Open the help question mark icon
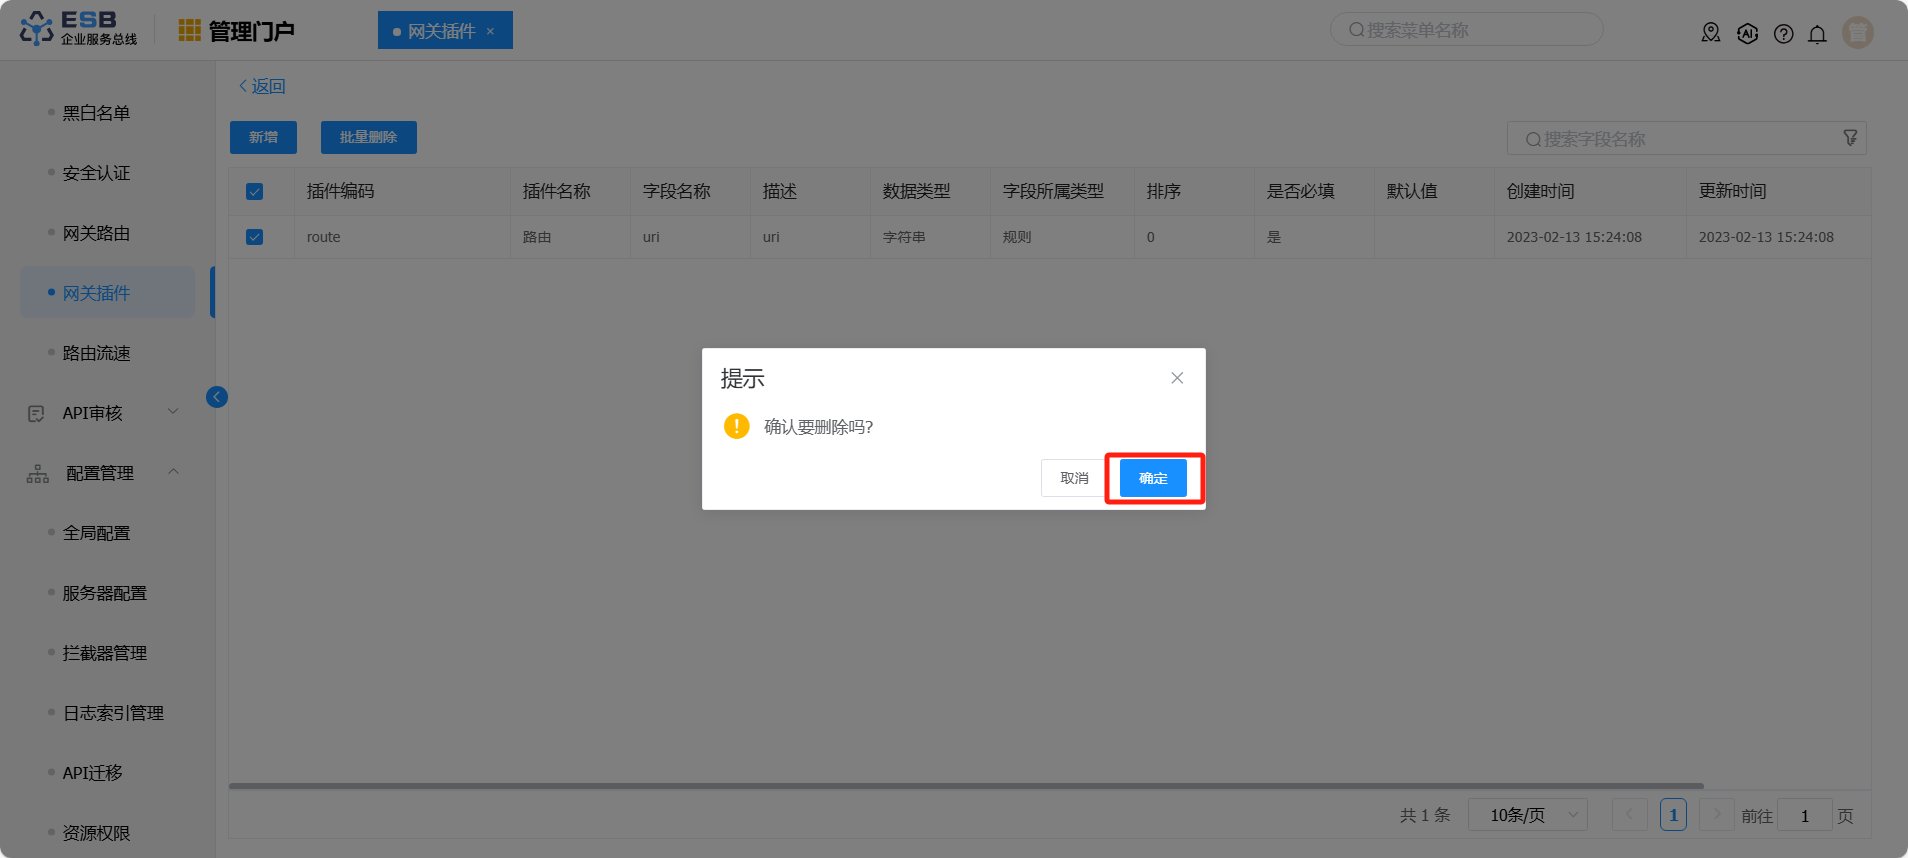Viewport: 1908px width, 858px height. (x=1783, y=34)
